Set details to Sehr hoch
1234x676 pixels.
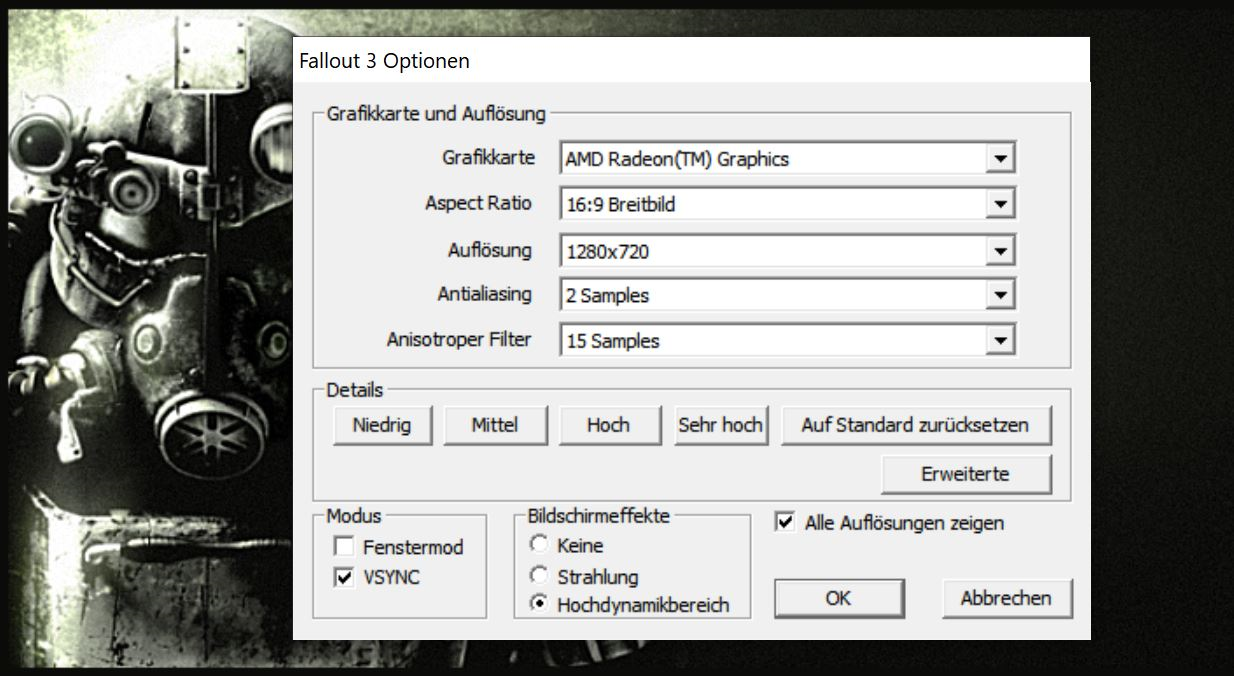(x=720, y=425)
